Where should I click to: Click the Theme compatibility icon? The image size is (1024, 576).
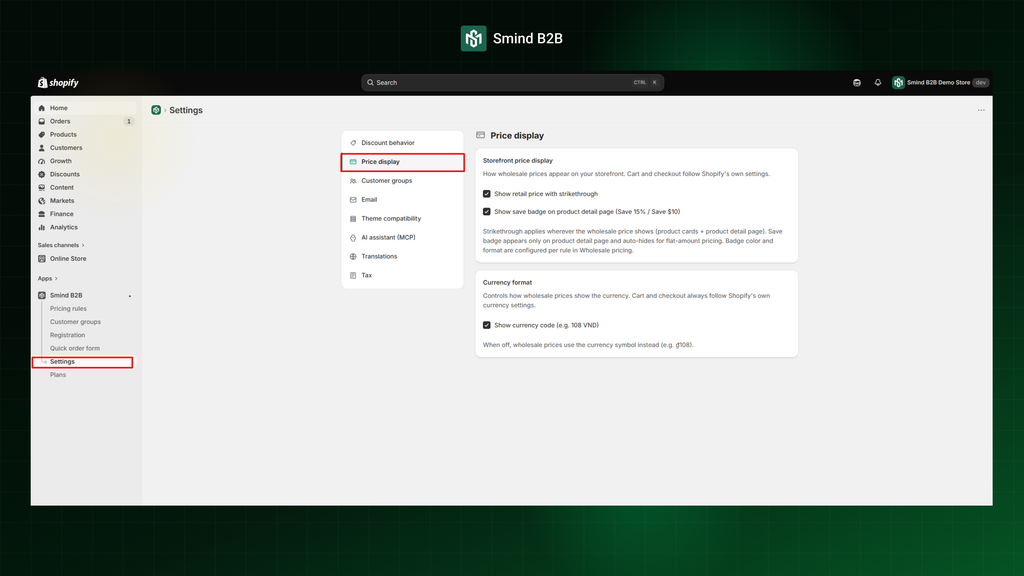point(353,219)
